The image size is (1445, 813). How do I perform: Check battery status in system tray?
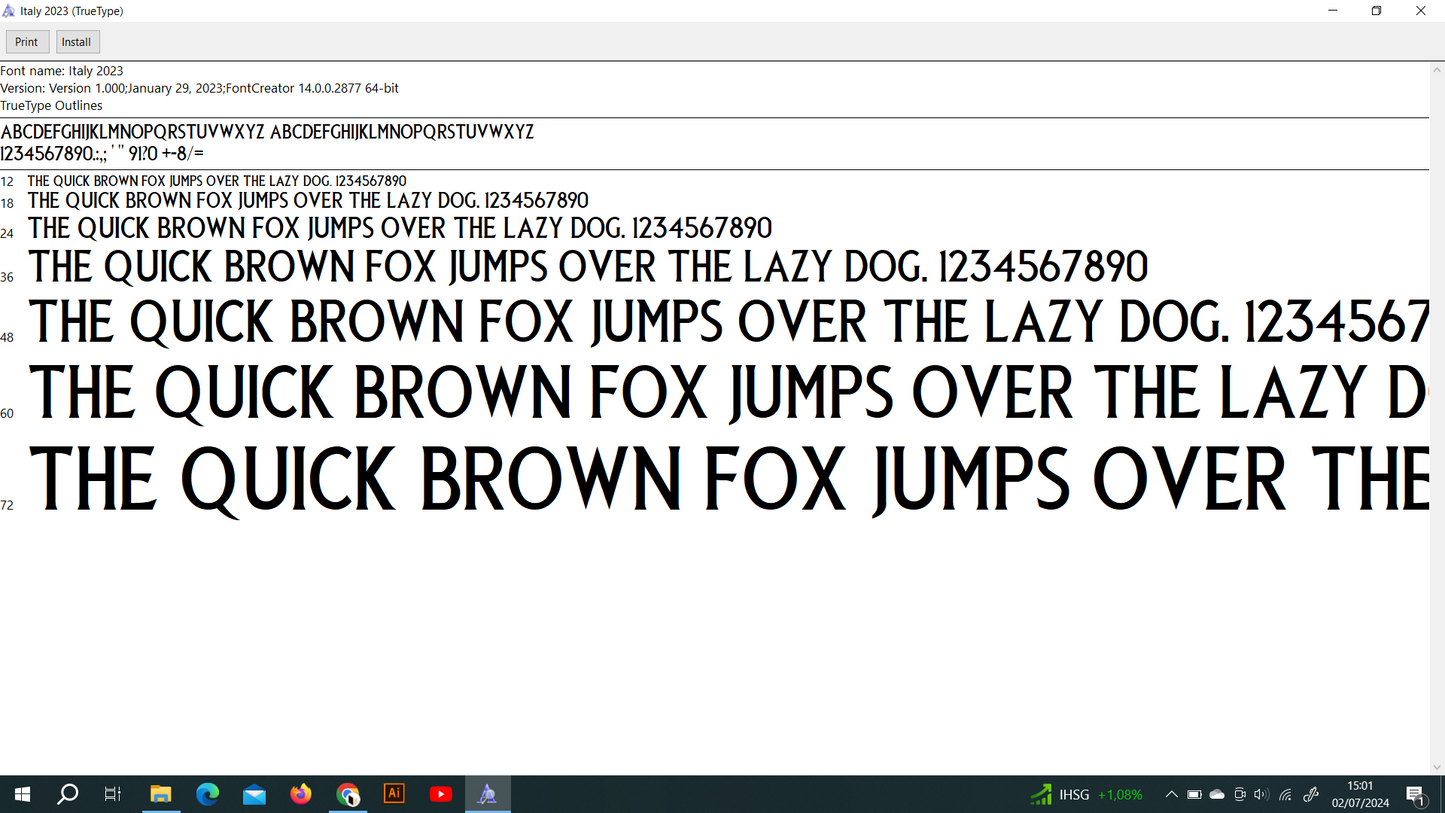coord(1194,795)
